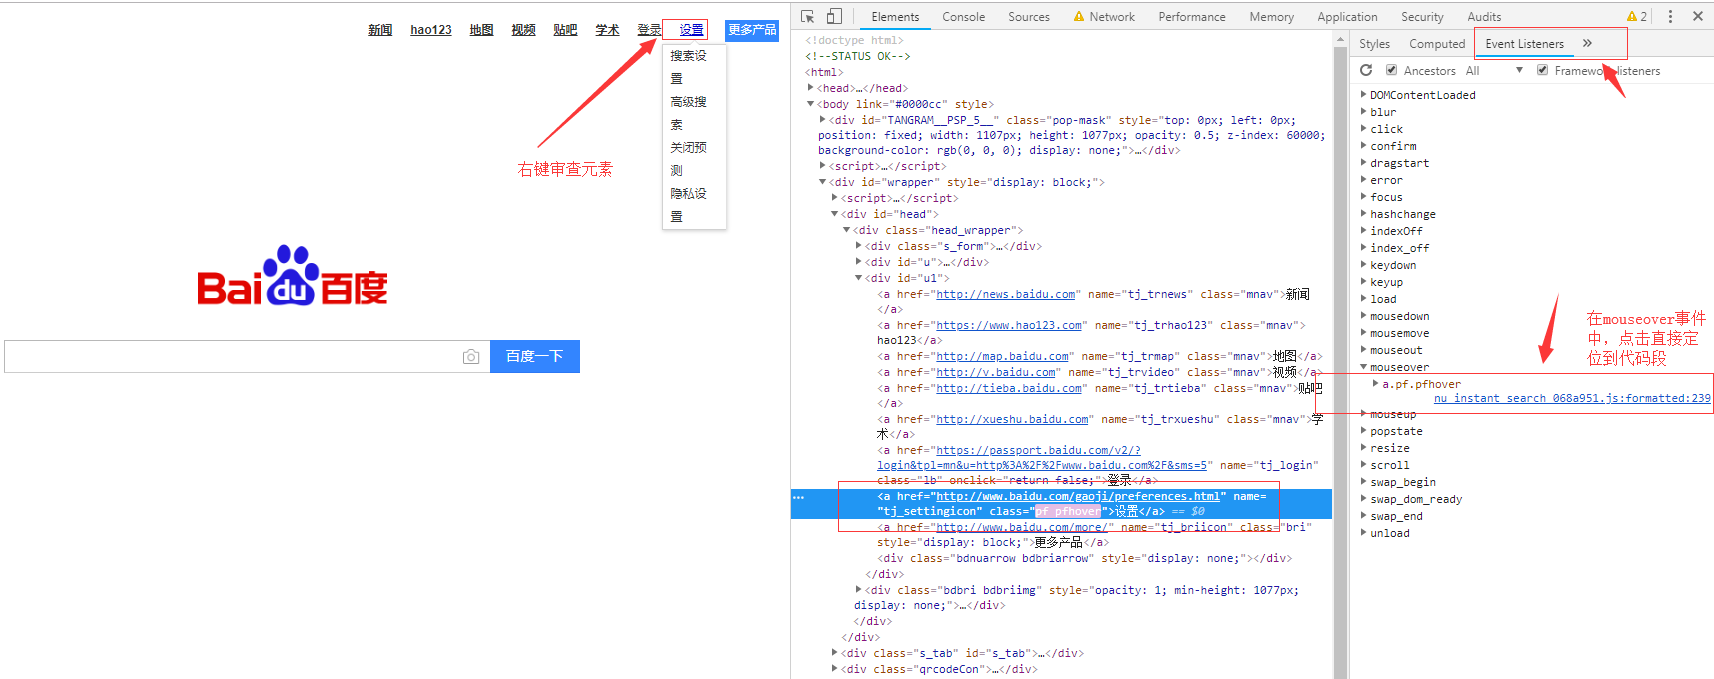1714x679 pixels.
Task: Open the Application tab
Action: click(1347, 17)
